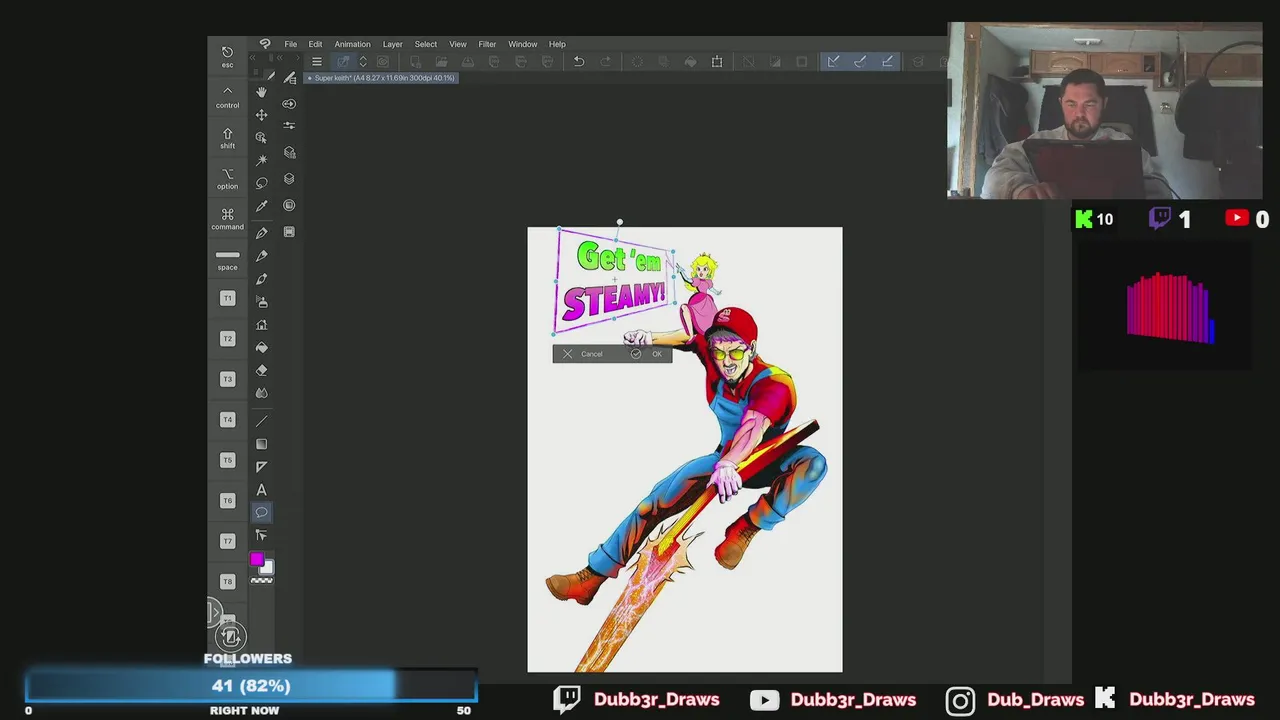
Task: Toggle Snap to Ruler
Action: tap(833, 62)
